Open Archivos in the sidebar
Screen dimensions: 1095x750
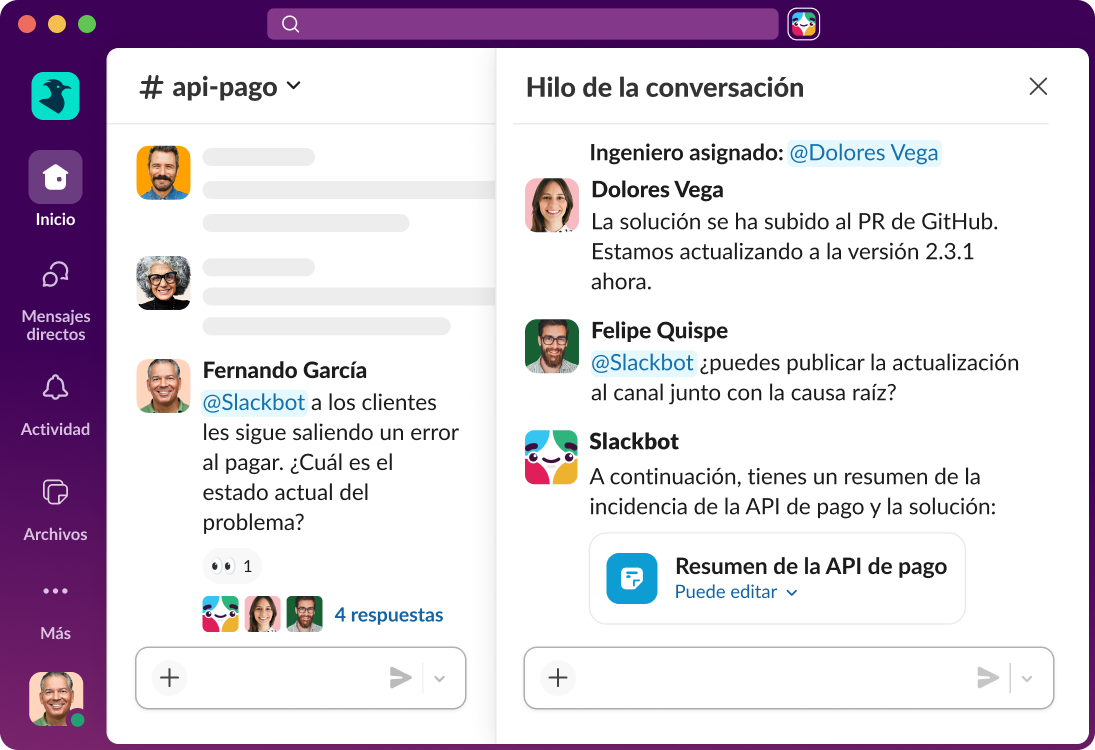click(x=55, y=510)
